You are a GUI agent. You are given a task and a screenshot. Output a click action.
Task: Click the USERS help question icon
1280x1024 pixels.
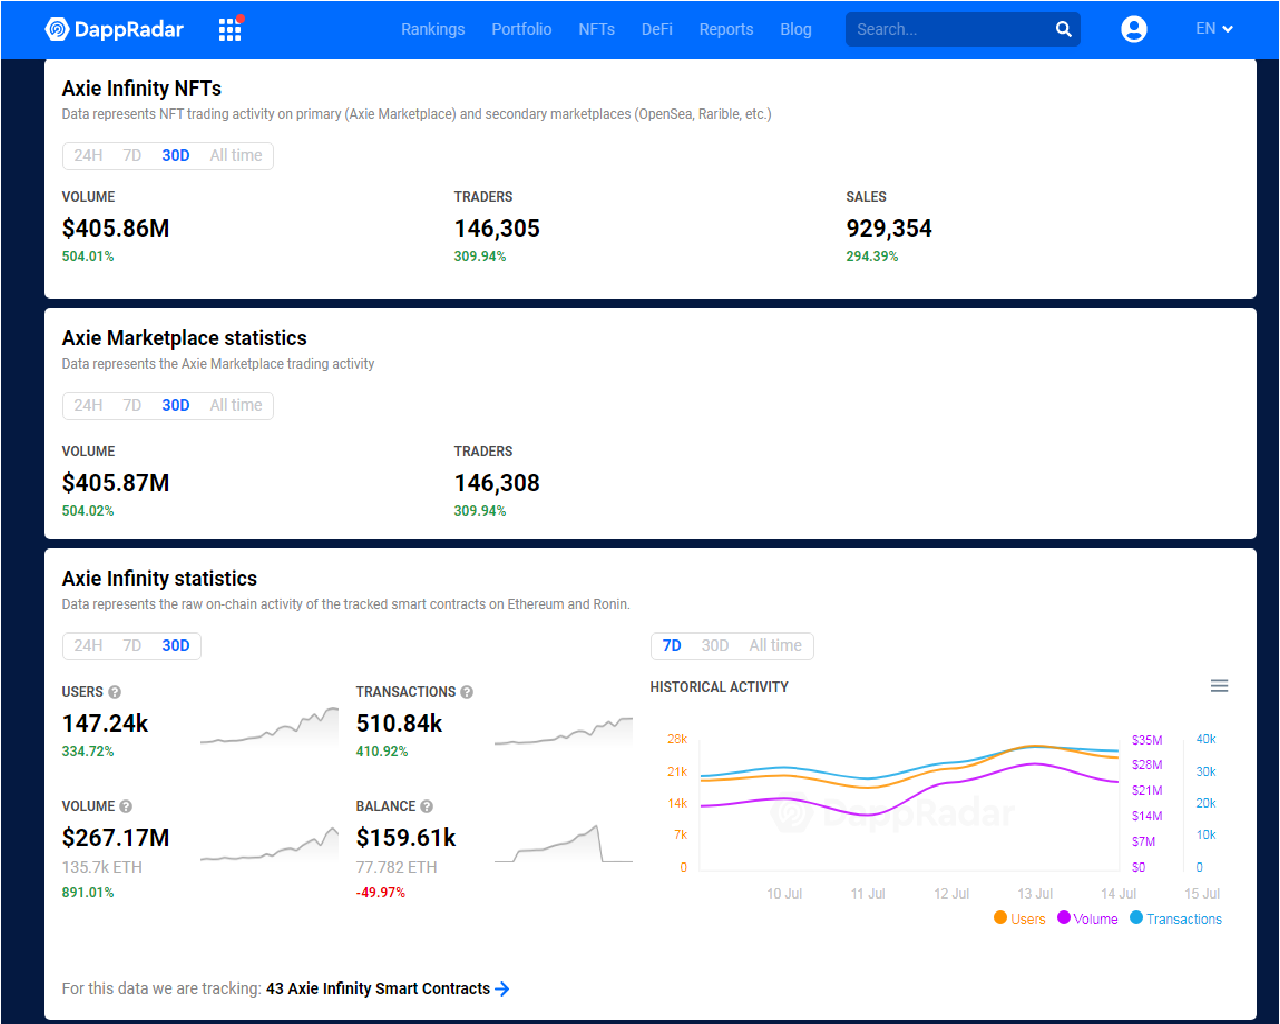click(x=115, y=692)
